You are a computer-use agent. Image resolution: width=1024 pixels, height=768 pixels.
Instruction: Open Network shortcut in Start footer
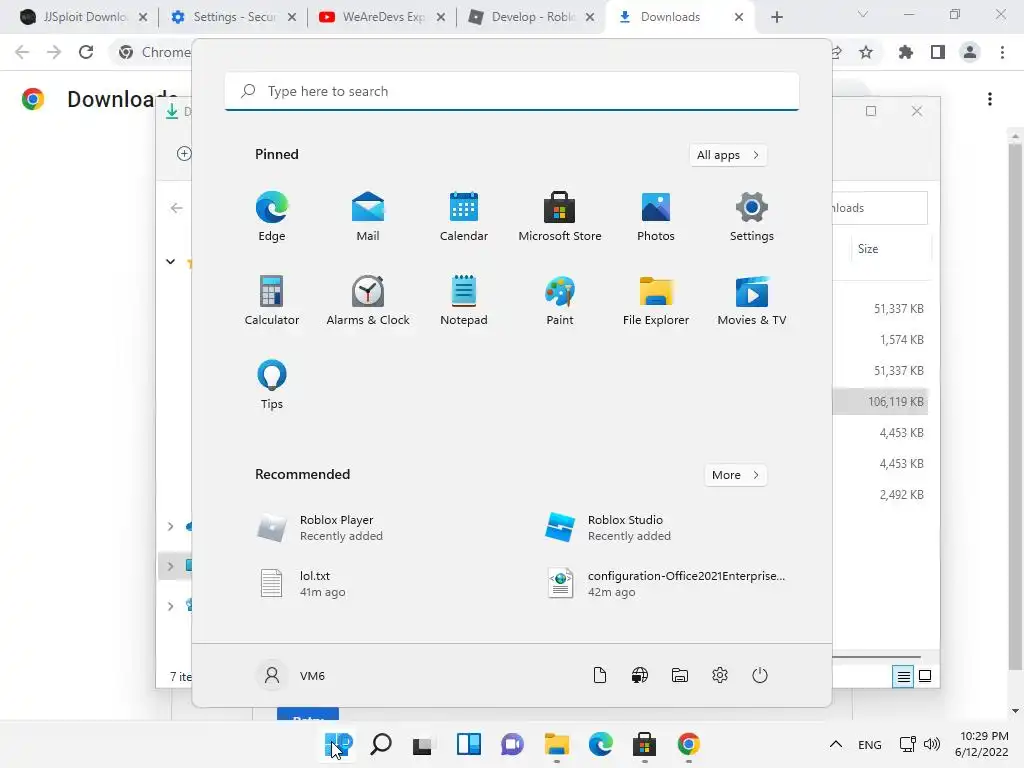click(639, 675)
